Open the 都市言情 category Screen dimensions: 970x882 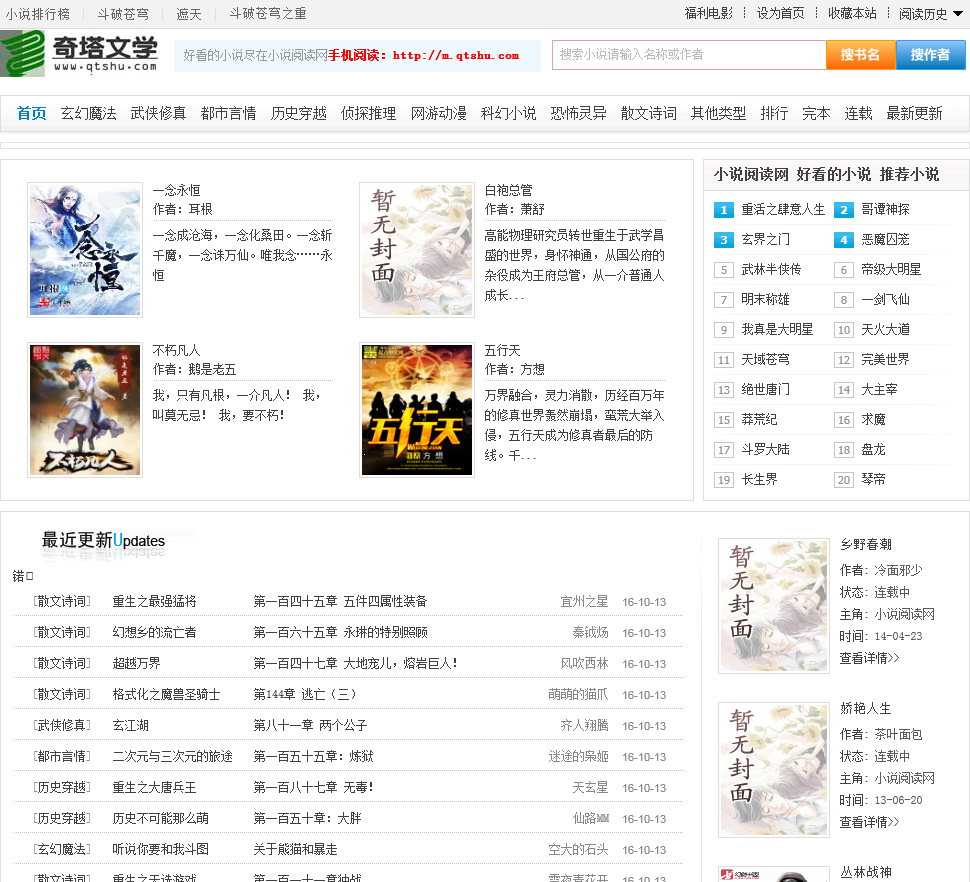coord(228,113)
